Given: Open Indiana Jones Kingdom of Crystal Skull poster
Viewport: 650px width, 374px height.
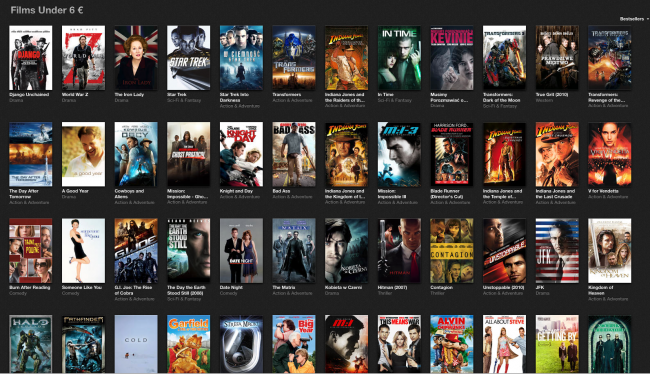Looking at the screenshot, I should pos(347,154).
